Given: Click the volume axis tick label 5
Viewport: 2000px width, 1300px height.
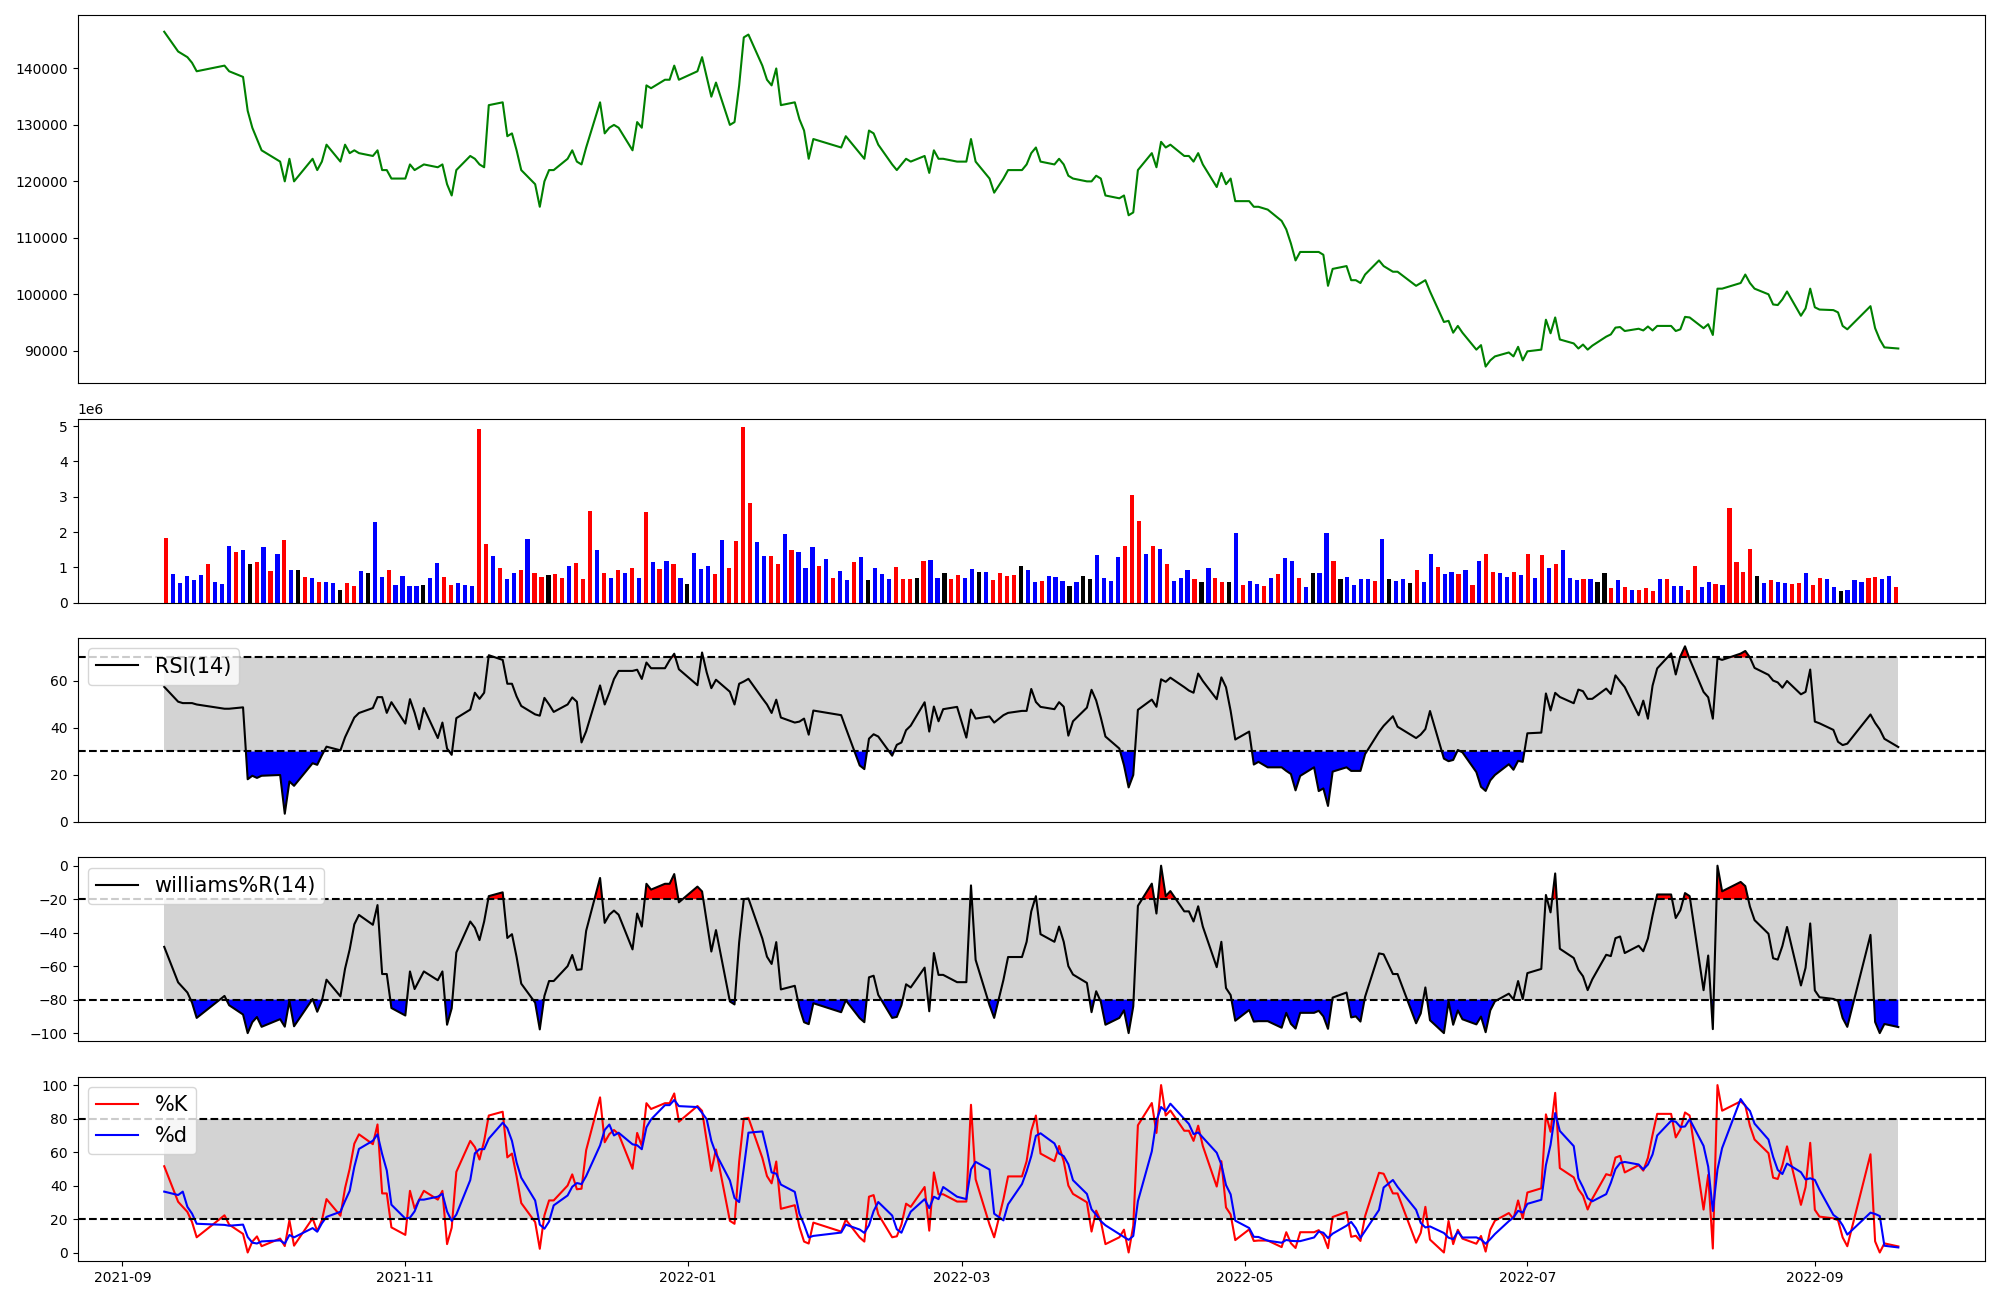Looking at the screenshot, I should (63, 427).
